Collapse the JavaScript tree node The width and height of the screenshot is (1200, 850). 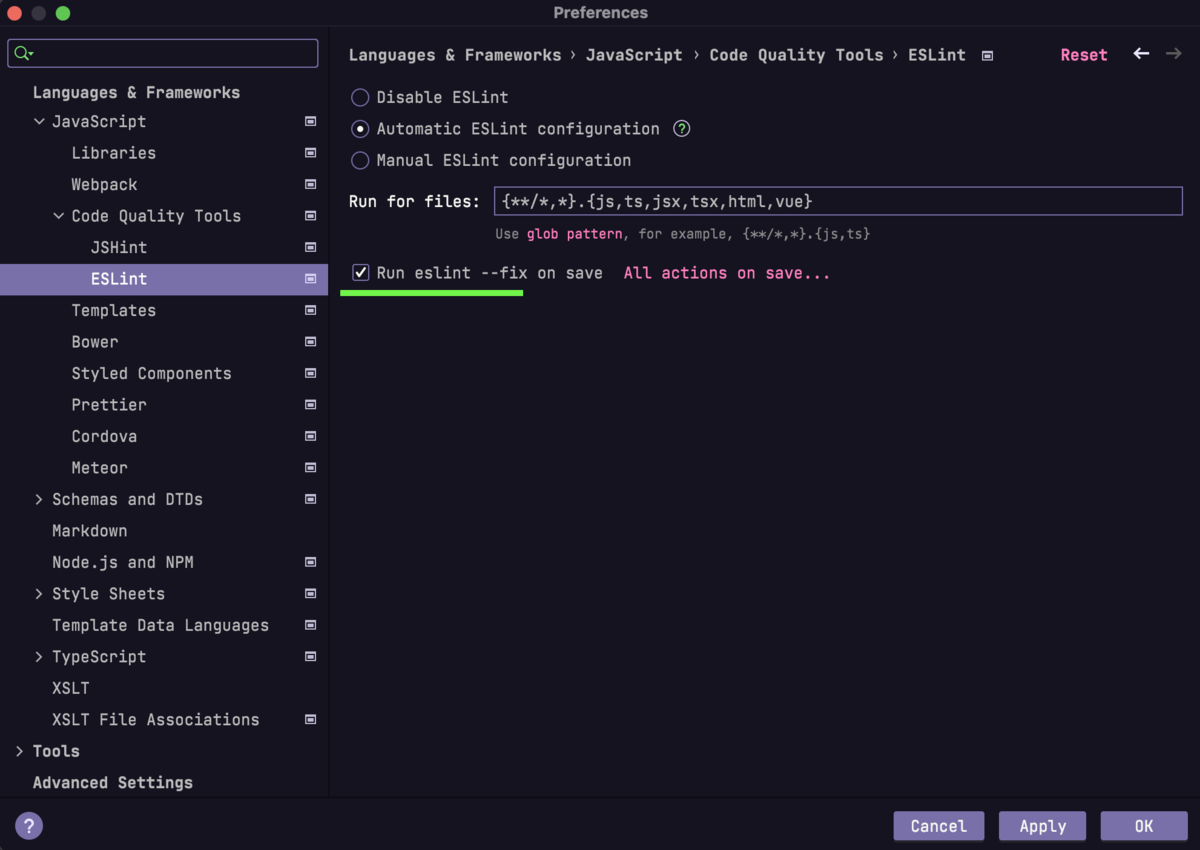point(39,122)
